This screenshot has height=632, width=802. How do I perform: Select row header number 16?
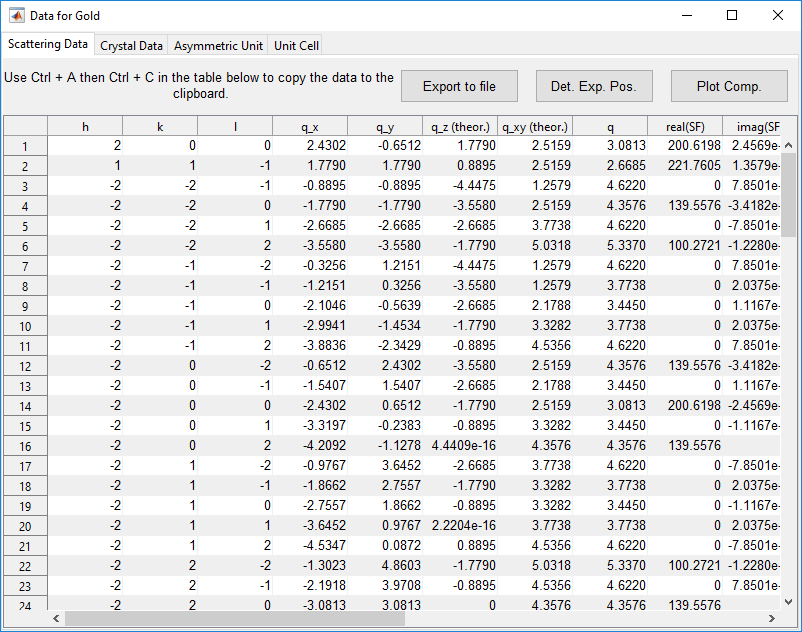tap(24, 446)
